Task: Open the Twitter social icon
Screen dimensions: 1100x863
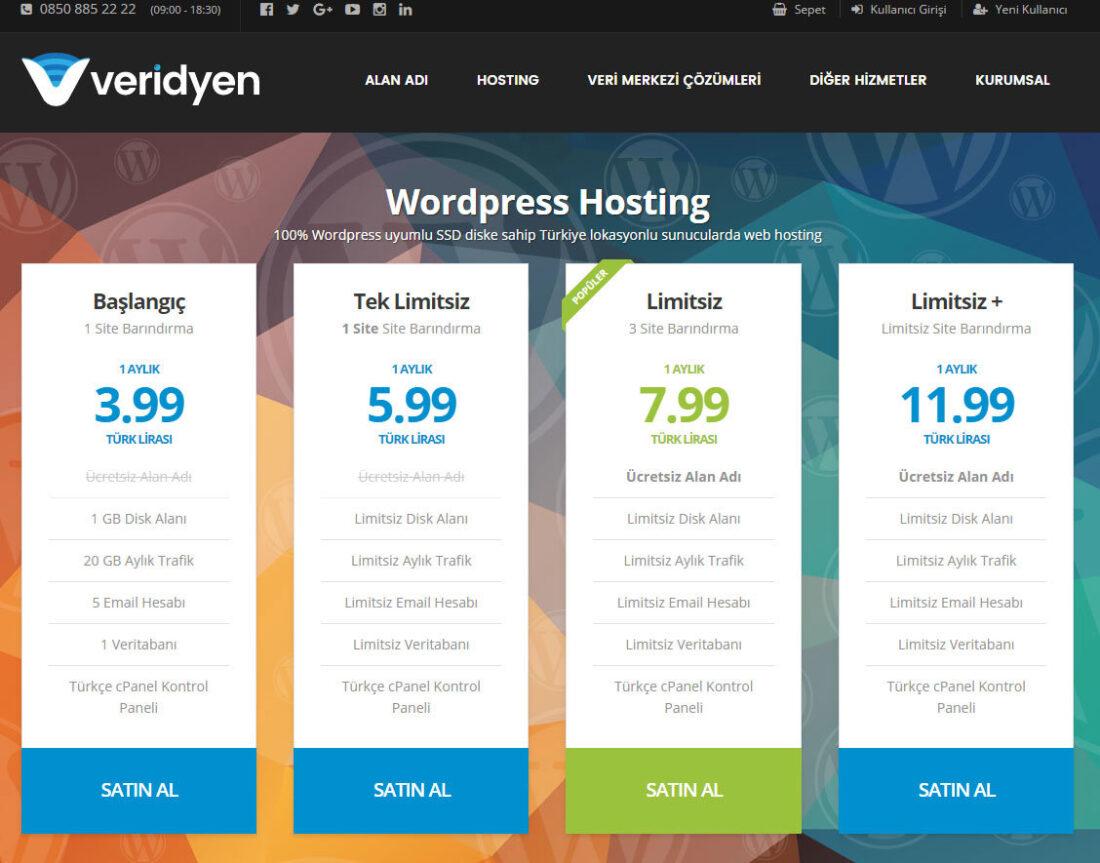Action: [x=293, y=10]
